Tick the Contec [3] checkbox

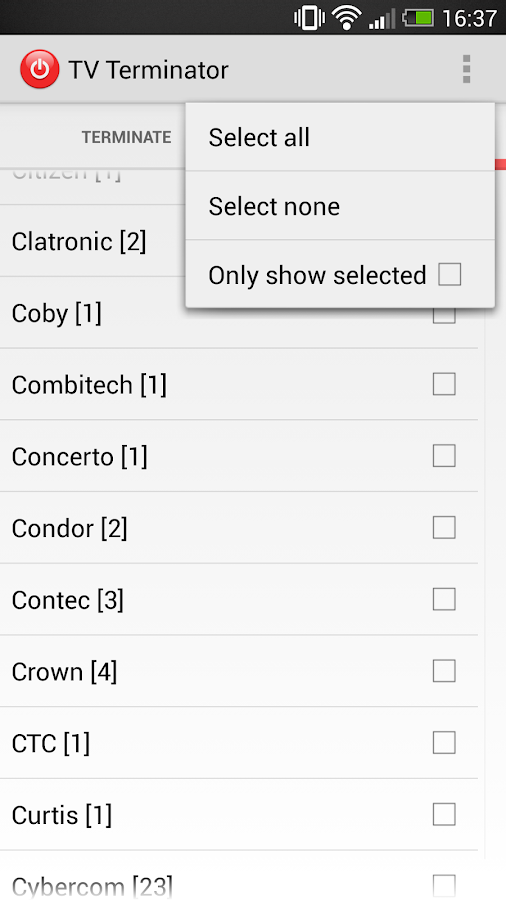click(444, 600)
